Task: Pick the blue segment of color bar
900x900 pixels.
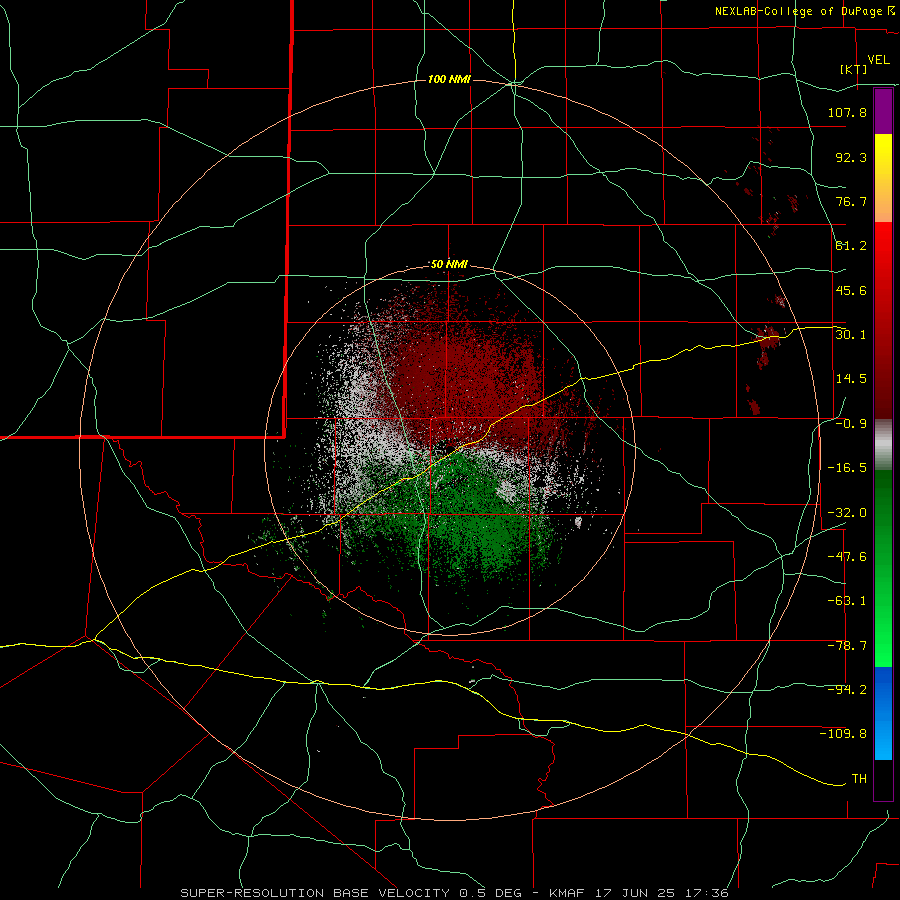Action: click(x=883, y=713)
